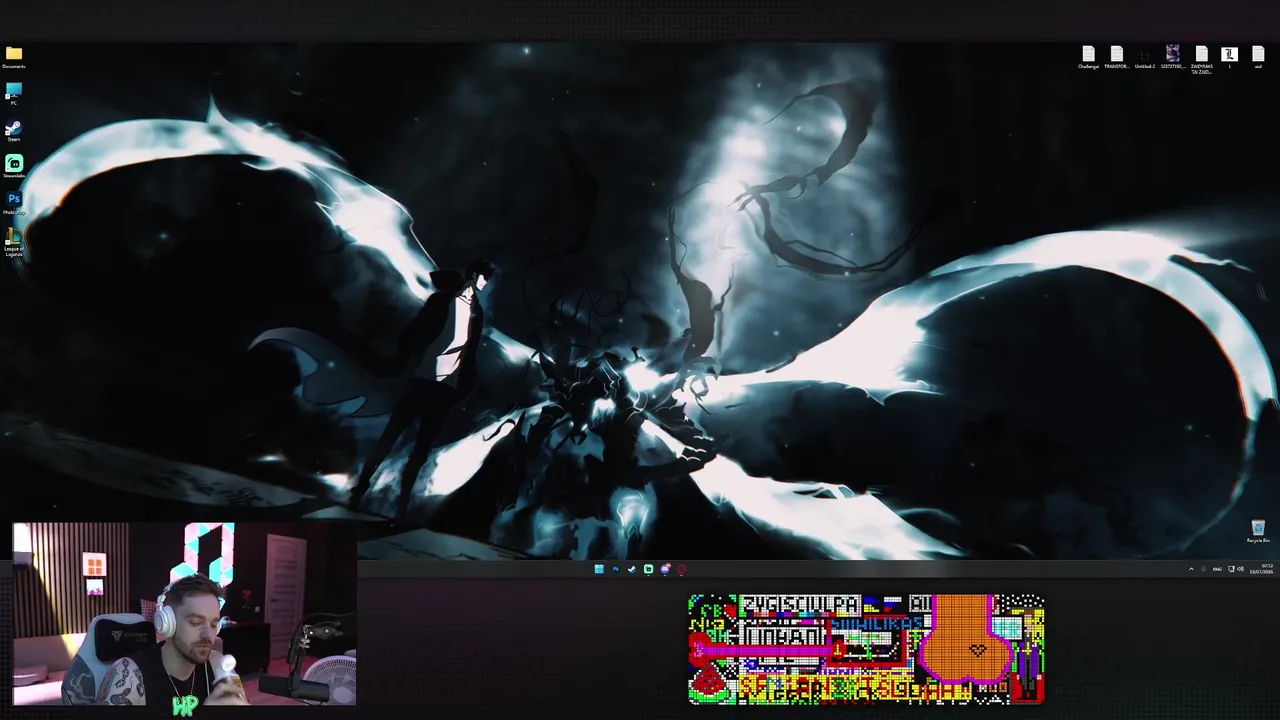This screenshot has height=720, width=1280.
Task: Open the taskbar app with notification badge
Action: click(665, 569)
